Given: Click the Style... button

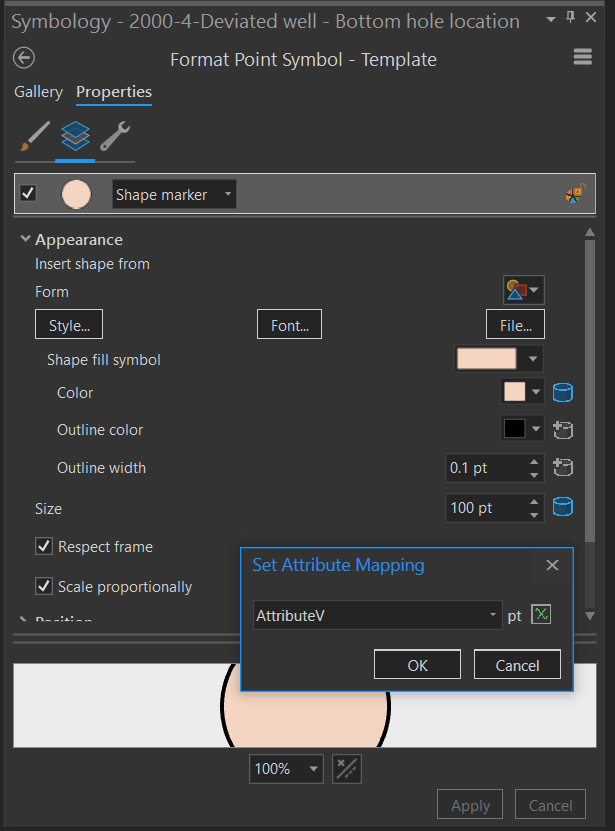Looking at the screenshot, I should point(69,324).
